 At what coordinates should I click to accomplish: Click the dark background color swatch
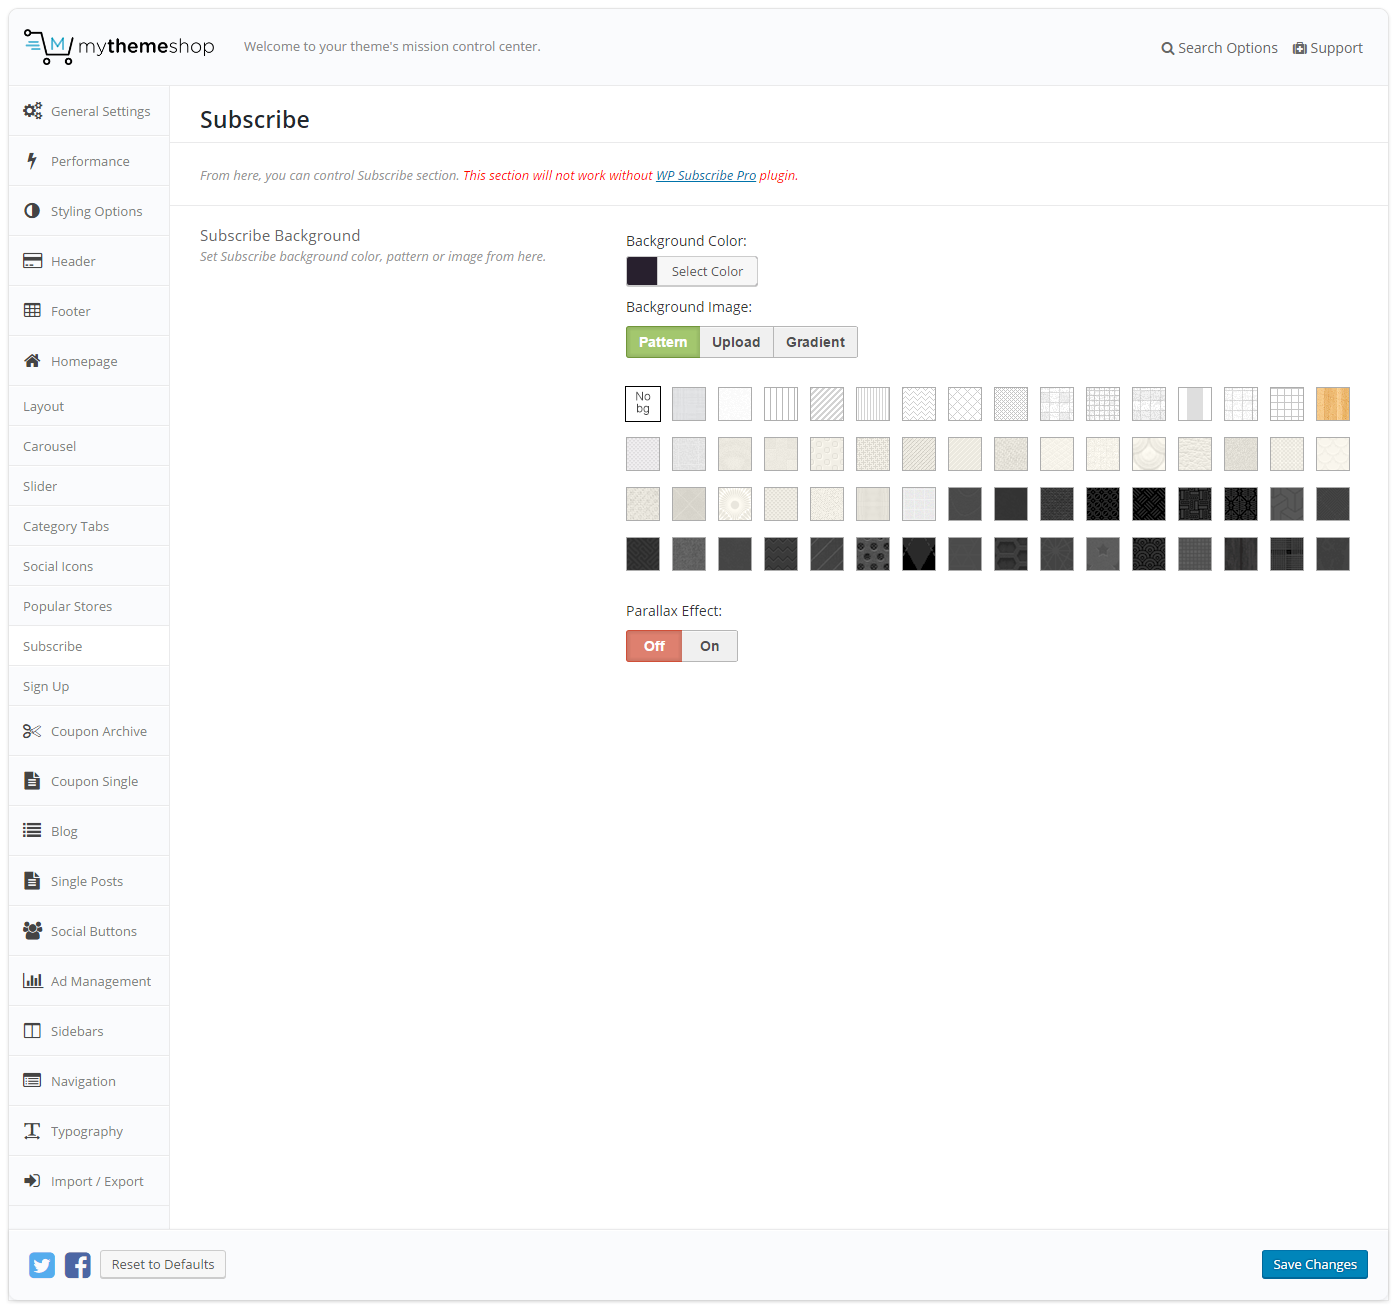click(x=642, y=271)
